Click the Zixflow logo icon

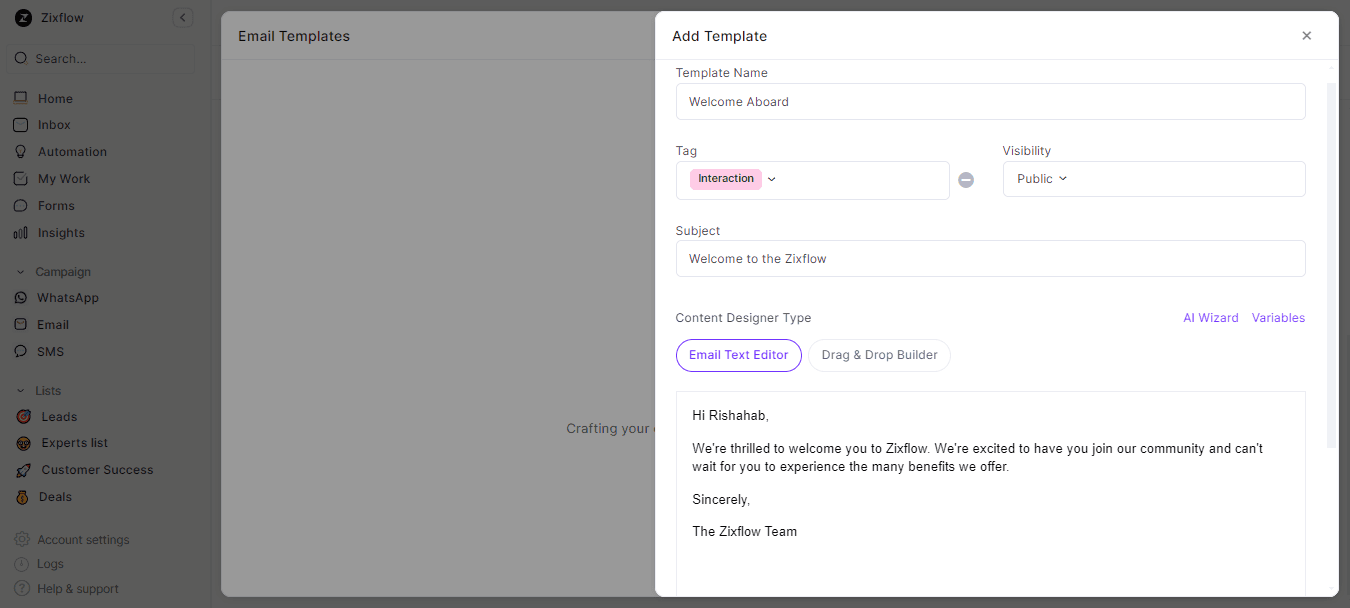click(x=23, y=18)
